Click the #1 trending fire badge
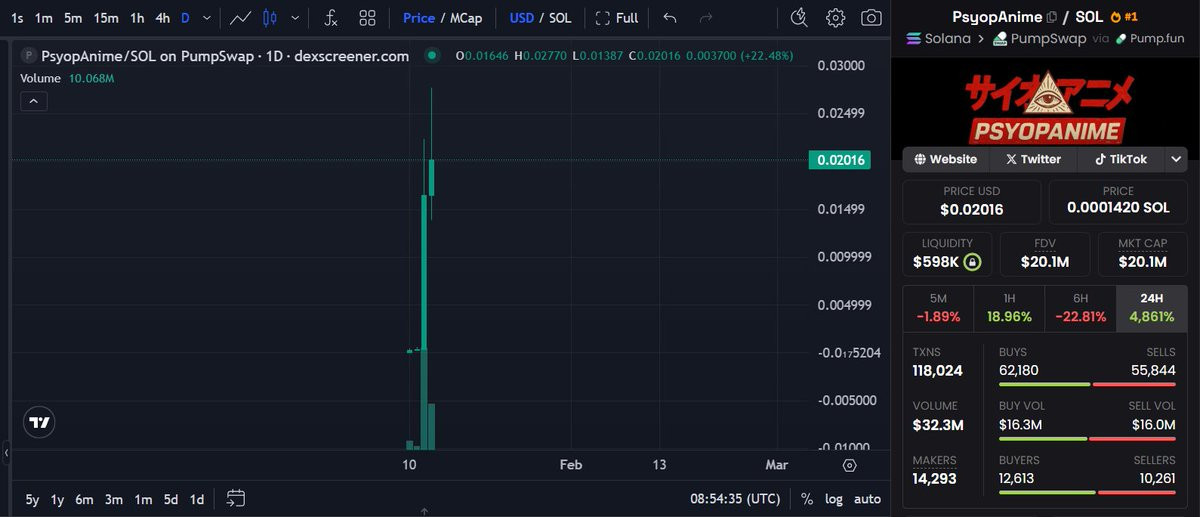Screen dimensions: 1200x517 coord(1123,17)
